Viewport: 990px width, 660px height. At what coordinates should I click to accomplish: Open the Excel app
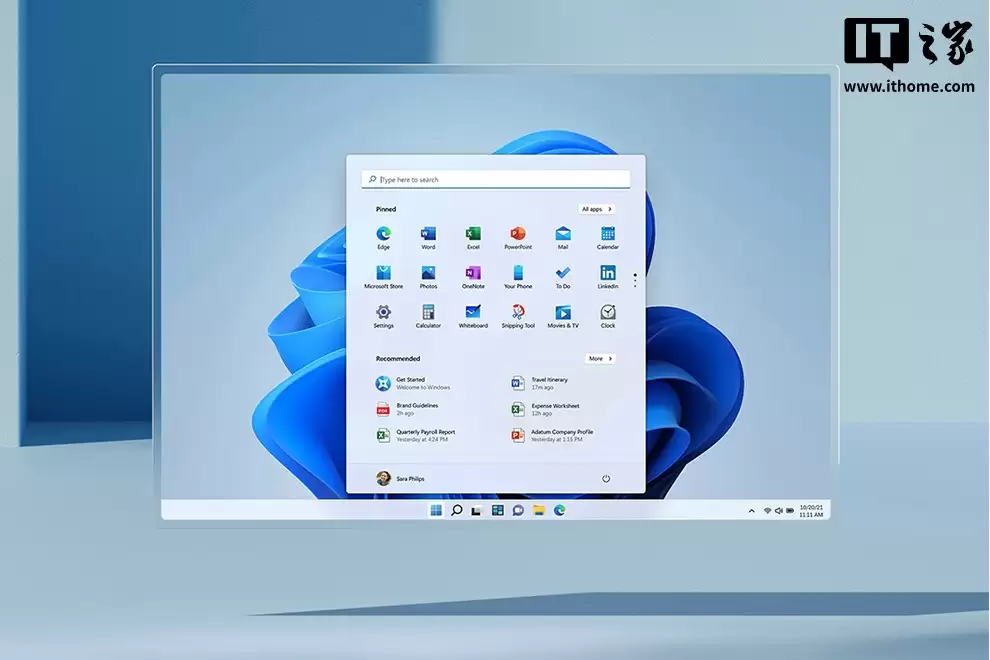tap(473, 235)
